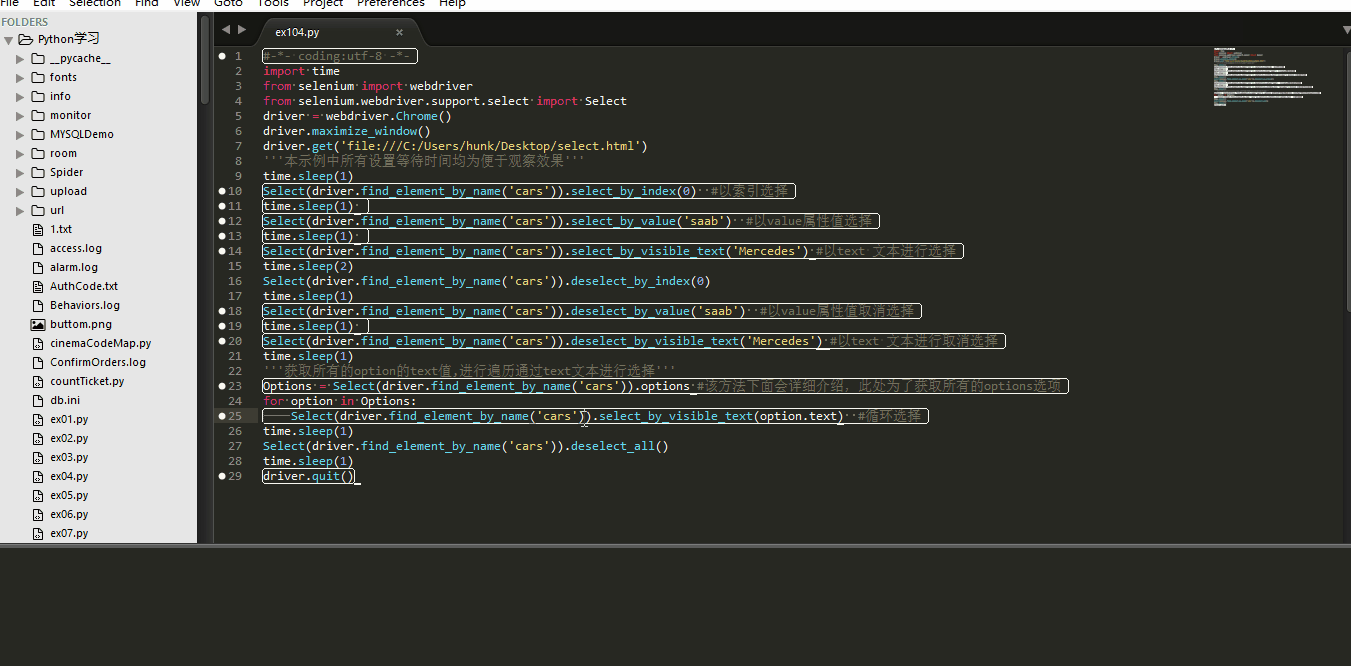1351x666 pixels.
Task: Open the Edit menu
Action: [x=44, y=4]
